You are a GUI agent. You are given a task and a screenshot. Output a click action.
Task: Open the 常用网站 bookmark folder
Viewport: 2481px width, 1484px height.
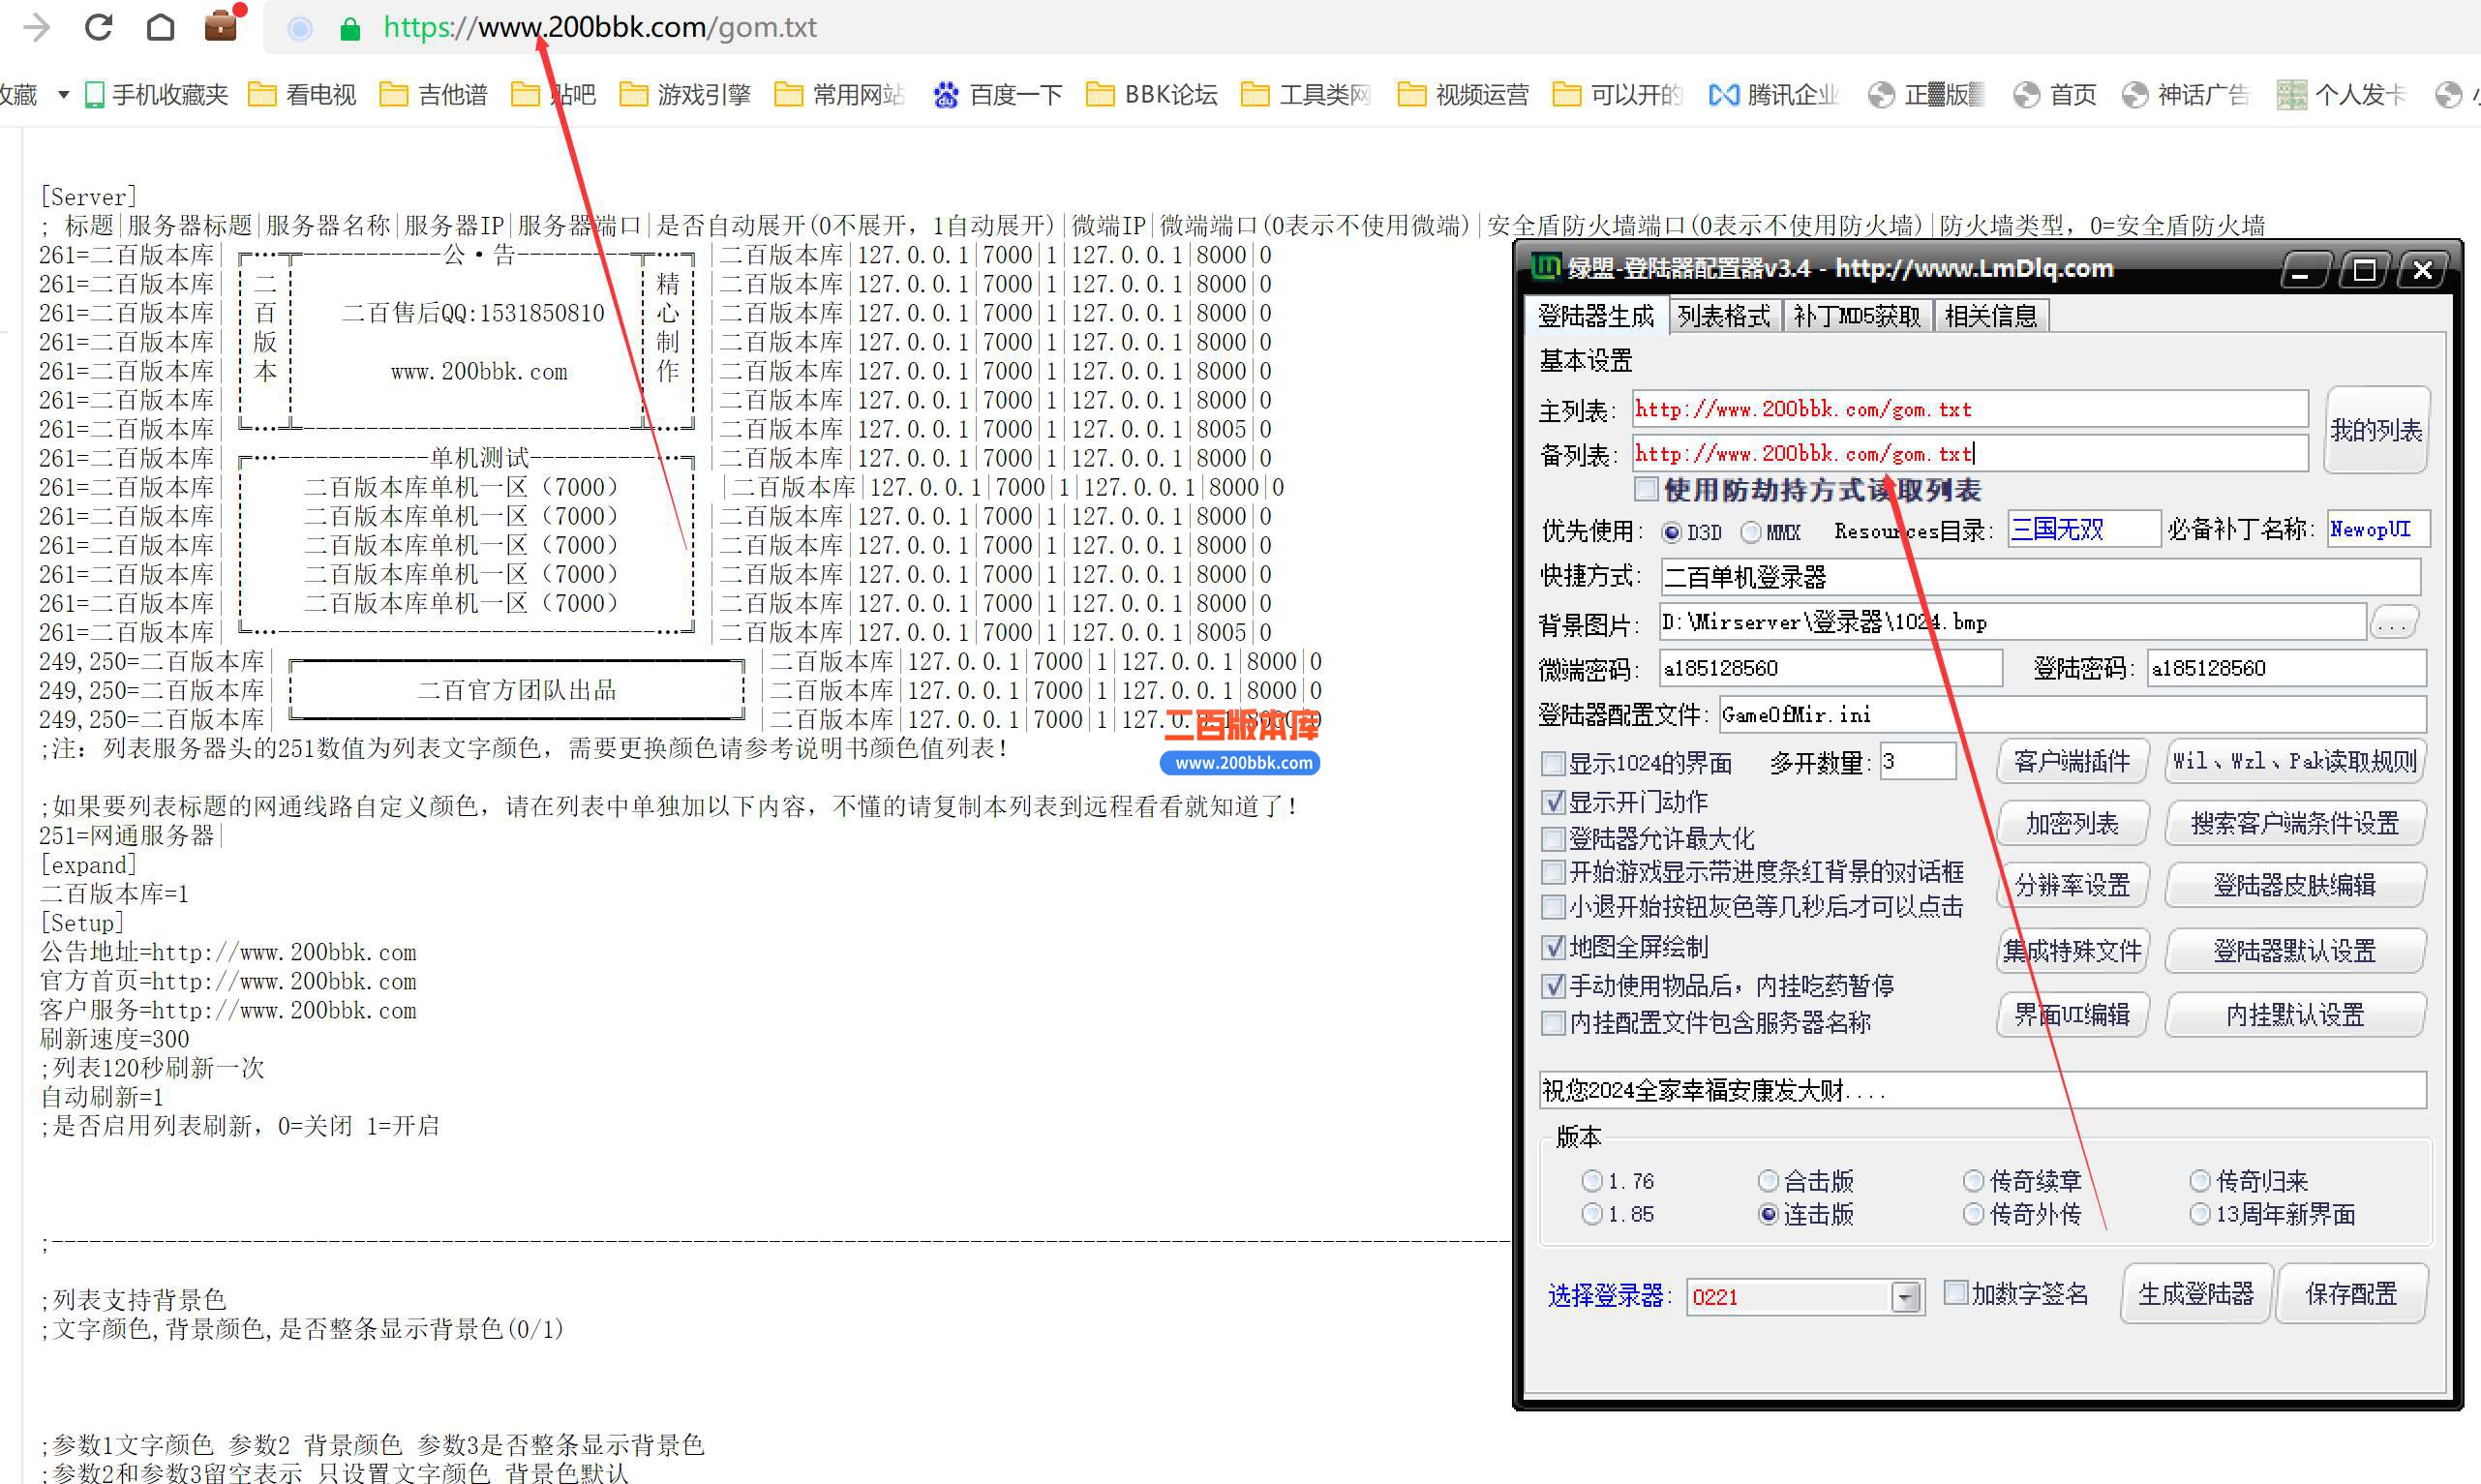pos(840,95)
